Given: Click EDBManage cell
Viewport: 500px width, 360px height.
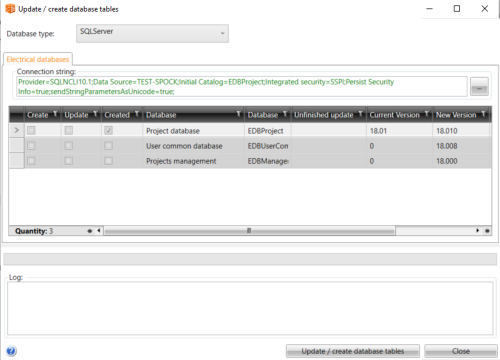Looking at the screenshot, I should point(268,161).
